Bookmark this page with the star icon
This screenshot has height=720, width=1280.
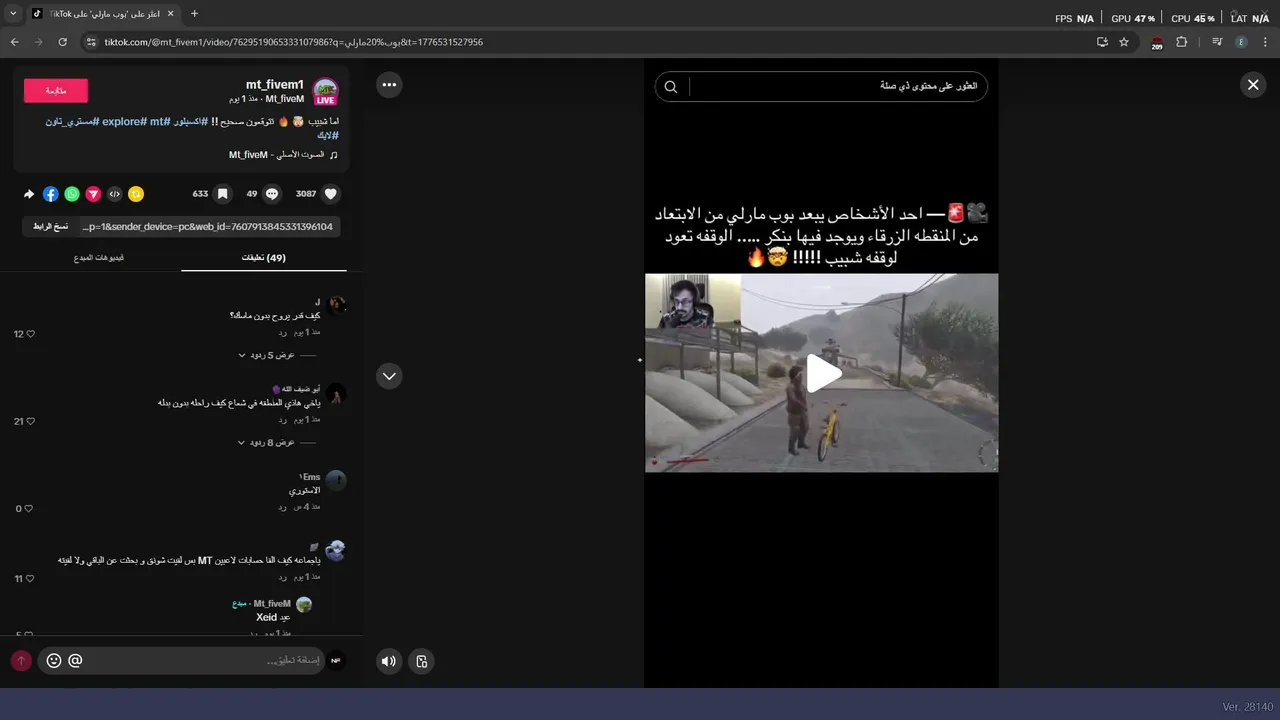[x=1124, y=42]
